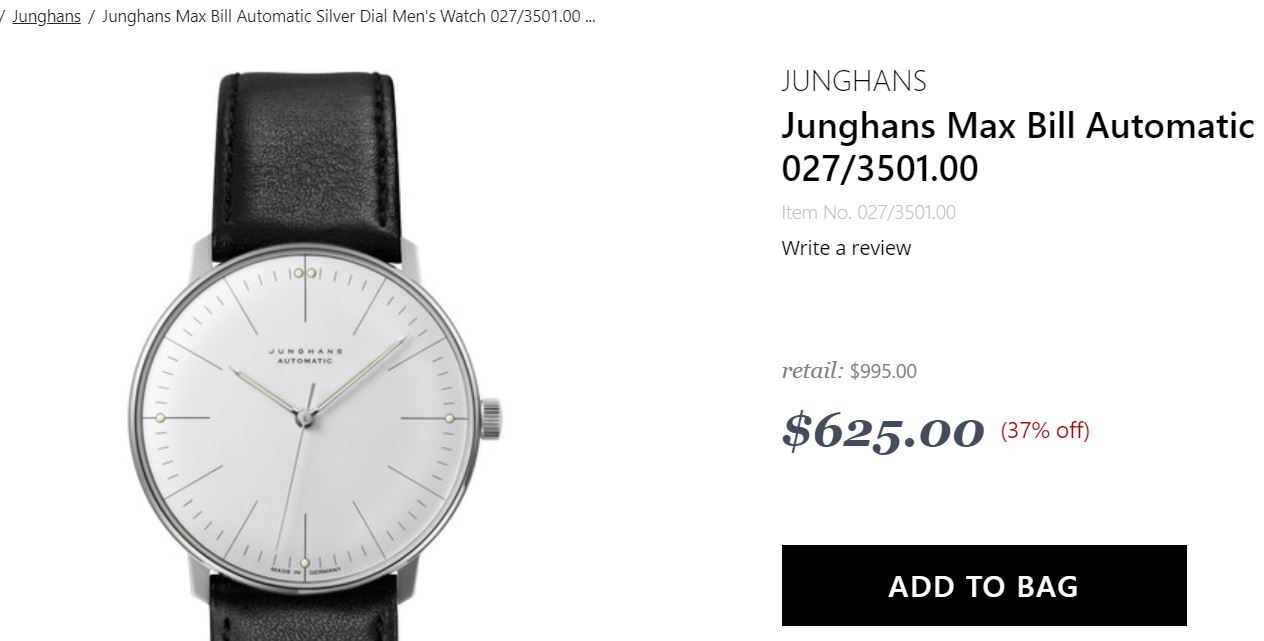This screenshot has width=1264, height=641.
Task: Click the double-dot twelve o'clock marker
Action: tap(307, 272)
